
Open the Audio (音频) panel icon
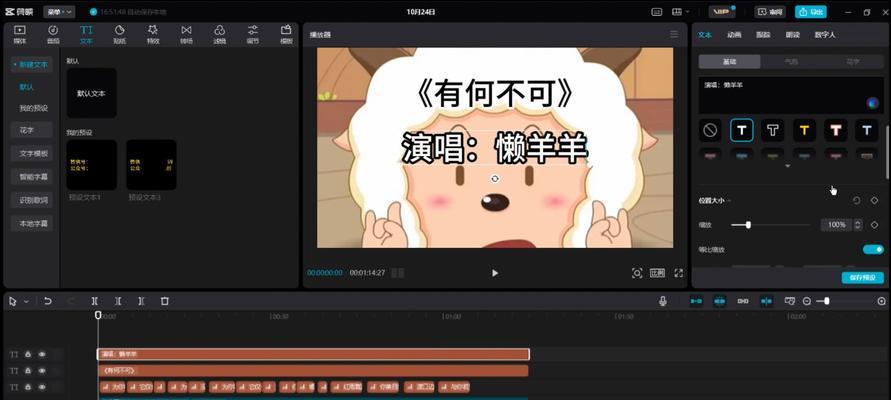pos(53,34)
